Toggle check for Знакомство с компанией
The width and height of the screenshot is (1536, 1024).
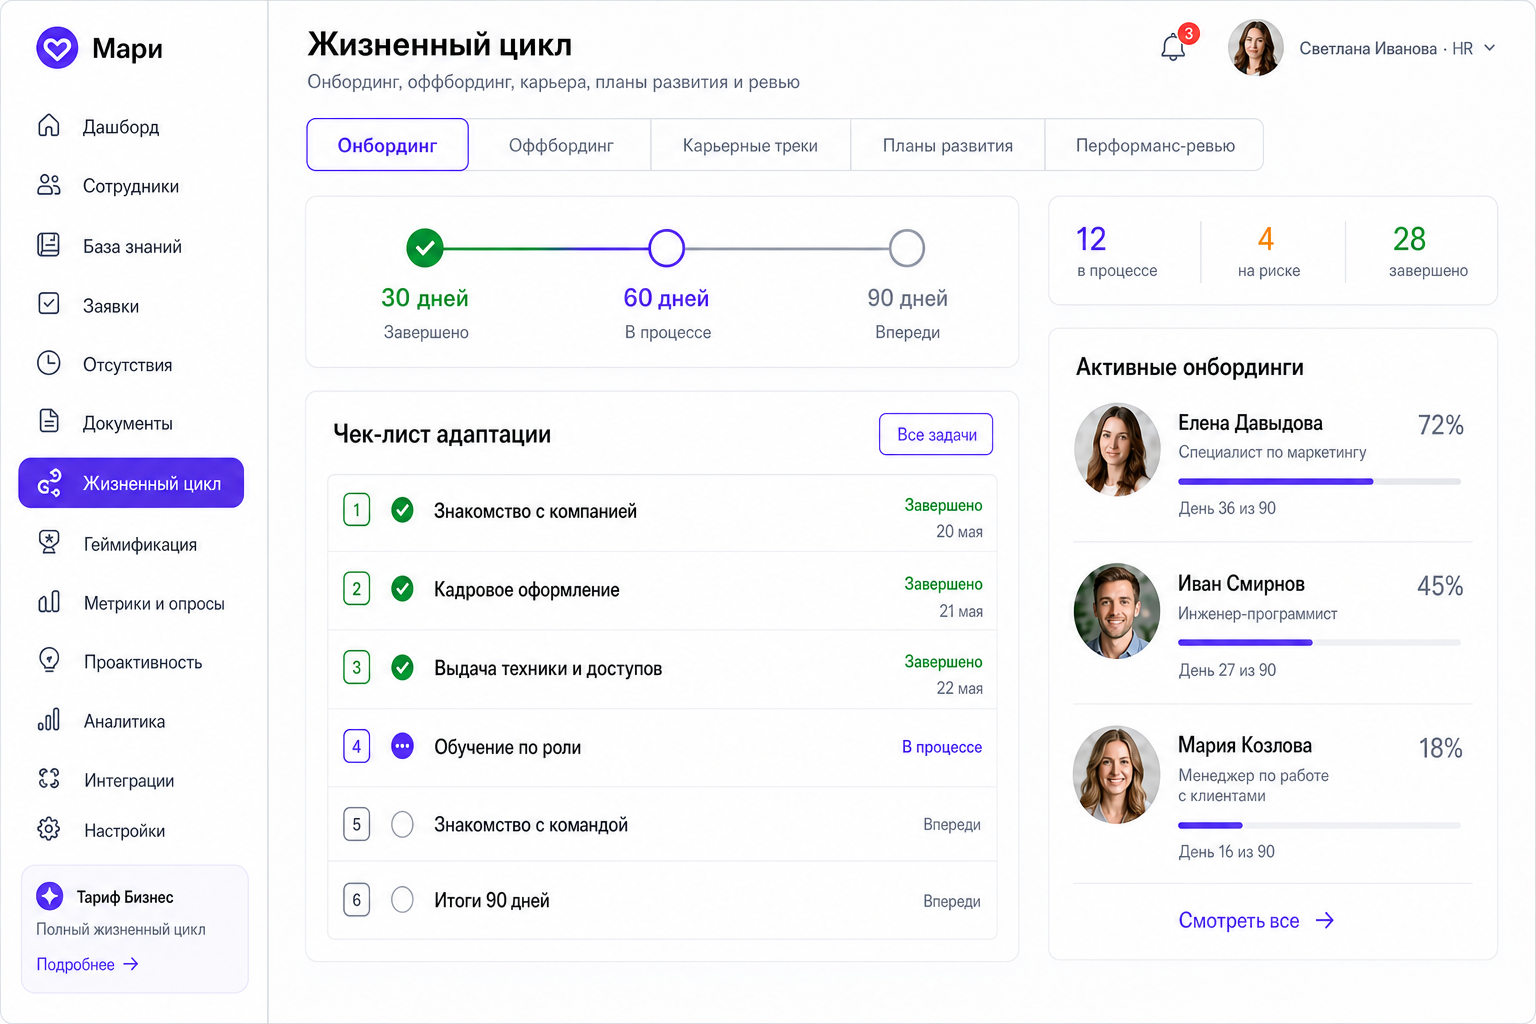[x=402, y=510]
